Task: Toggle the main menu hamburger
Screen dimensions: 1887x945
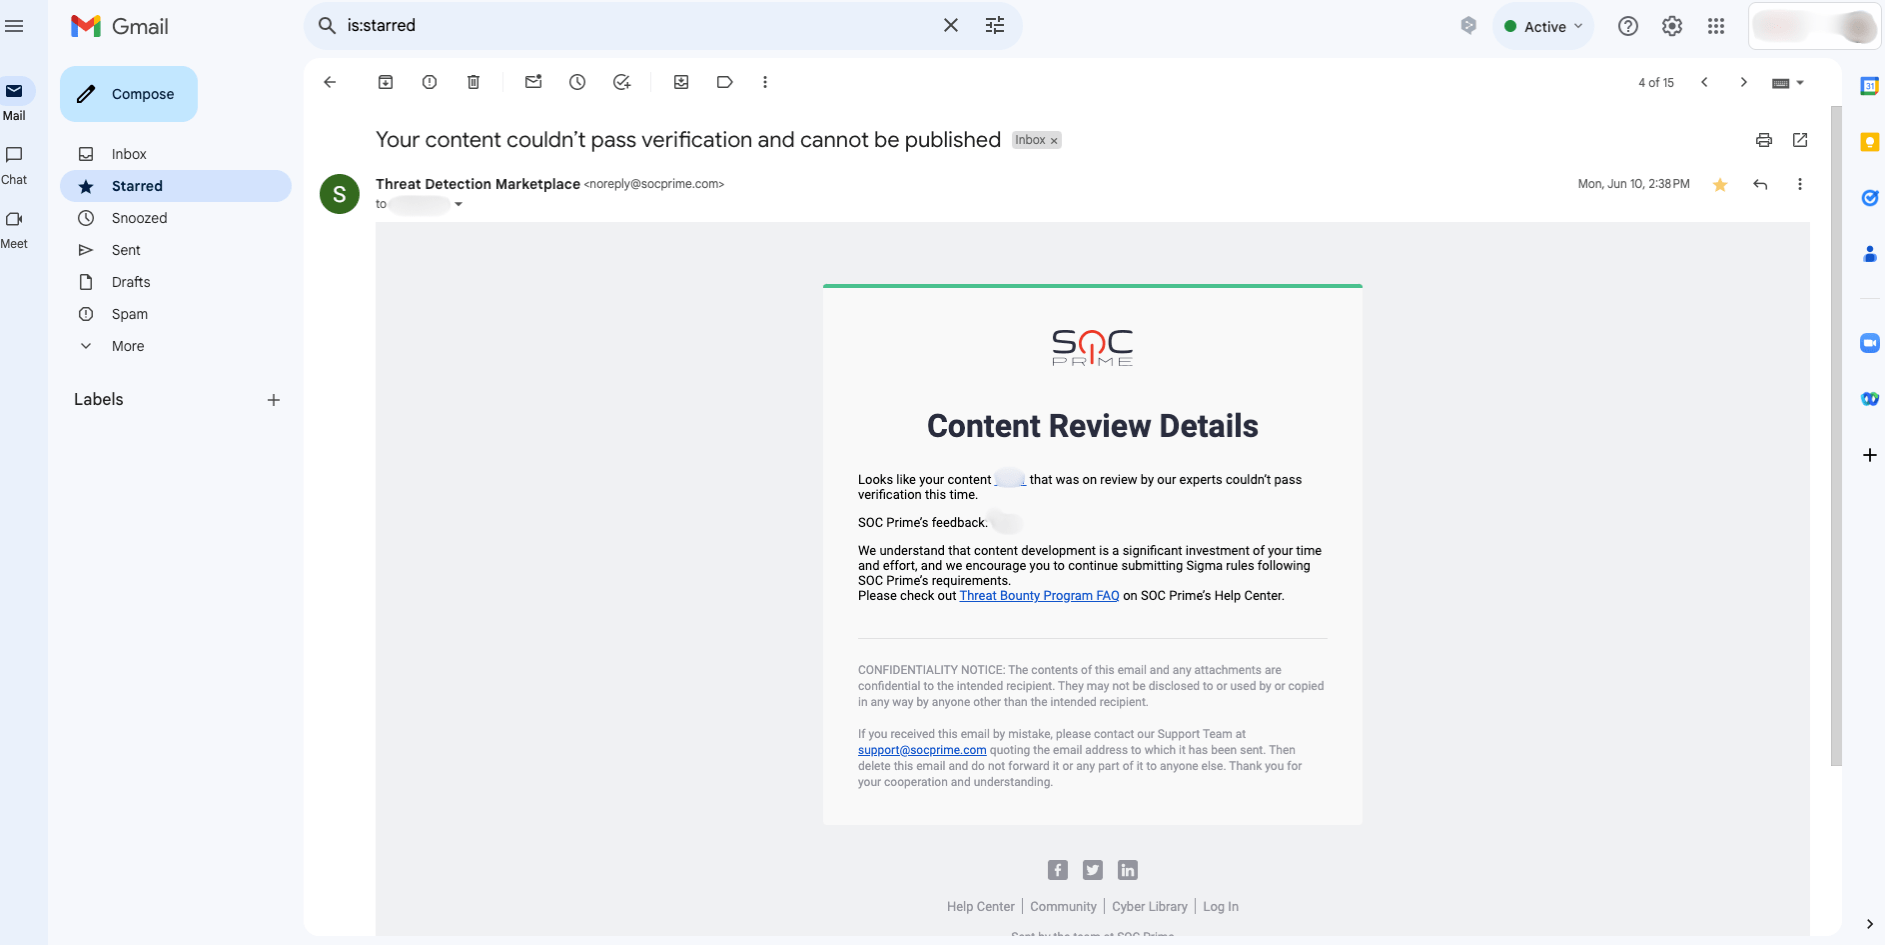Action: pyautogui.click(x=14, y=26)
